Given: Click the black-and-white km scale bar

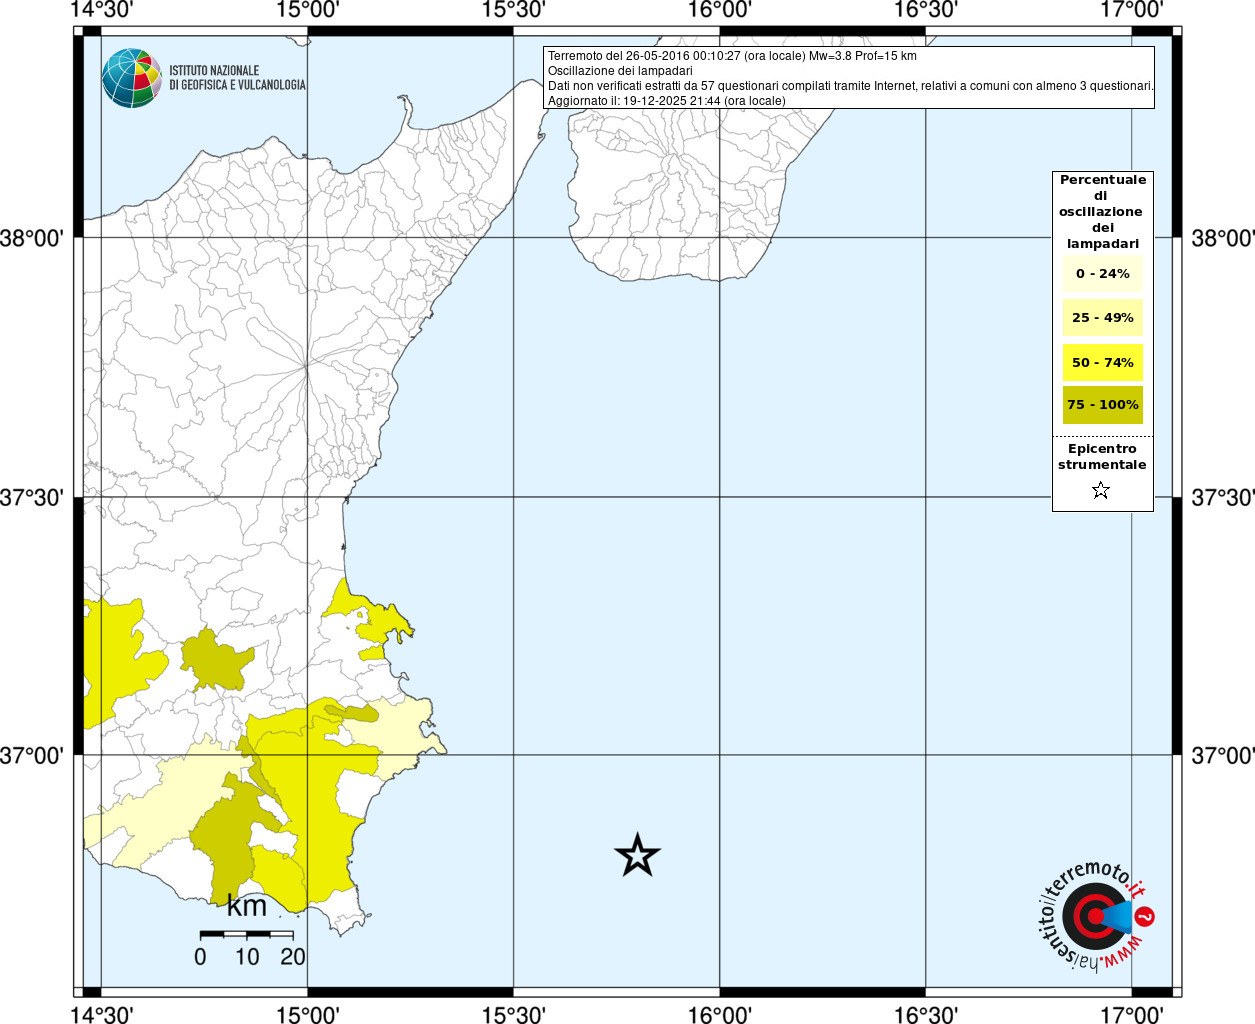Looking at the screenshot, I should (246, 934).
